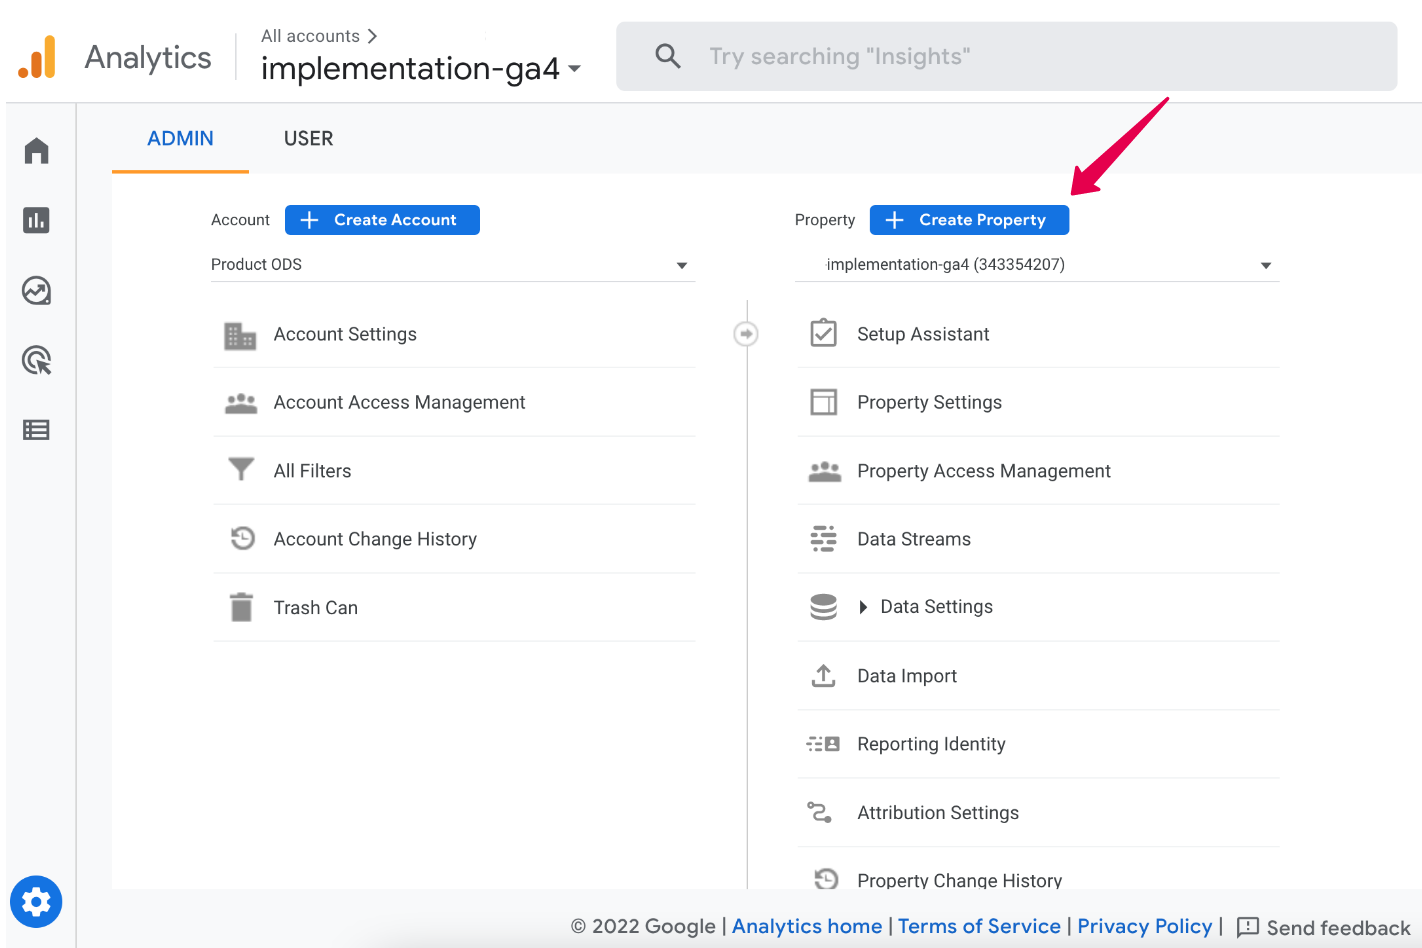
Task: Click the Trash Can icon
Action: pos(241,607)
